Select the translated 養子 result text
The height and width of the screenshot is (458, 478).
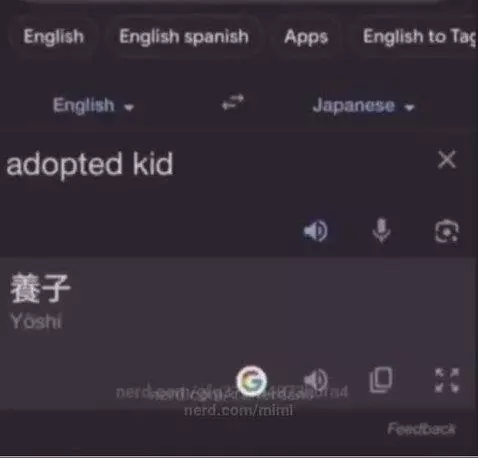point(40,288)
